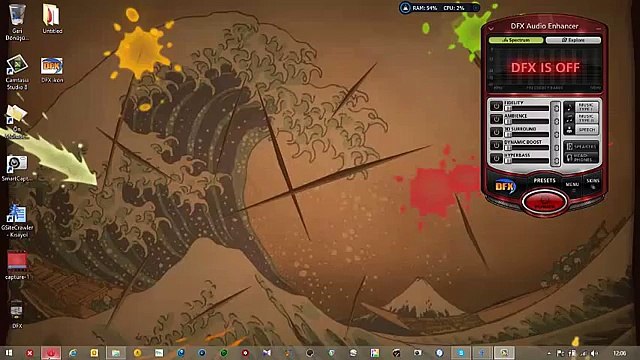This screenshot has width=640, height=360.
Task: Select Speech processing mode
Action: [x=582, y=129]
